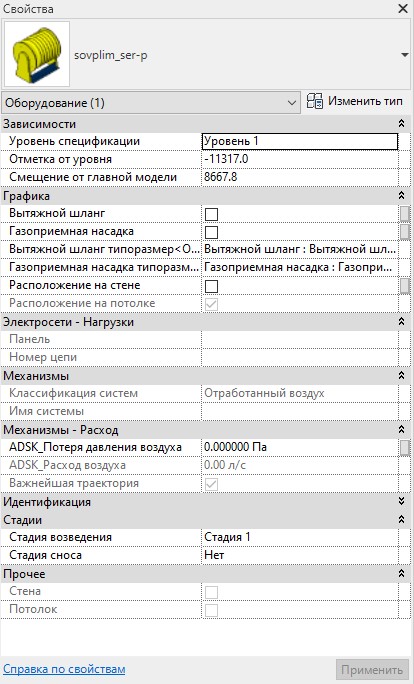The image size is (414, 684).
Task: Click the Свойства panel title
Action: click(x=28, y=9)
